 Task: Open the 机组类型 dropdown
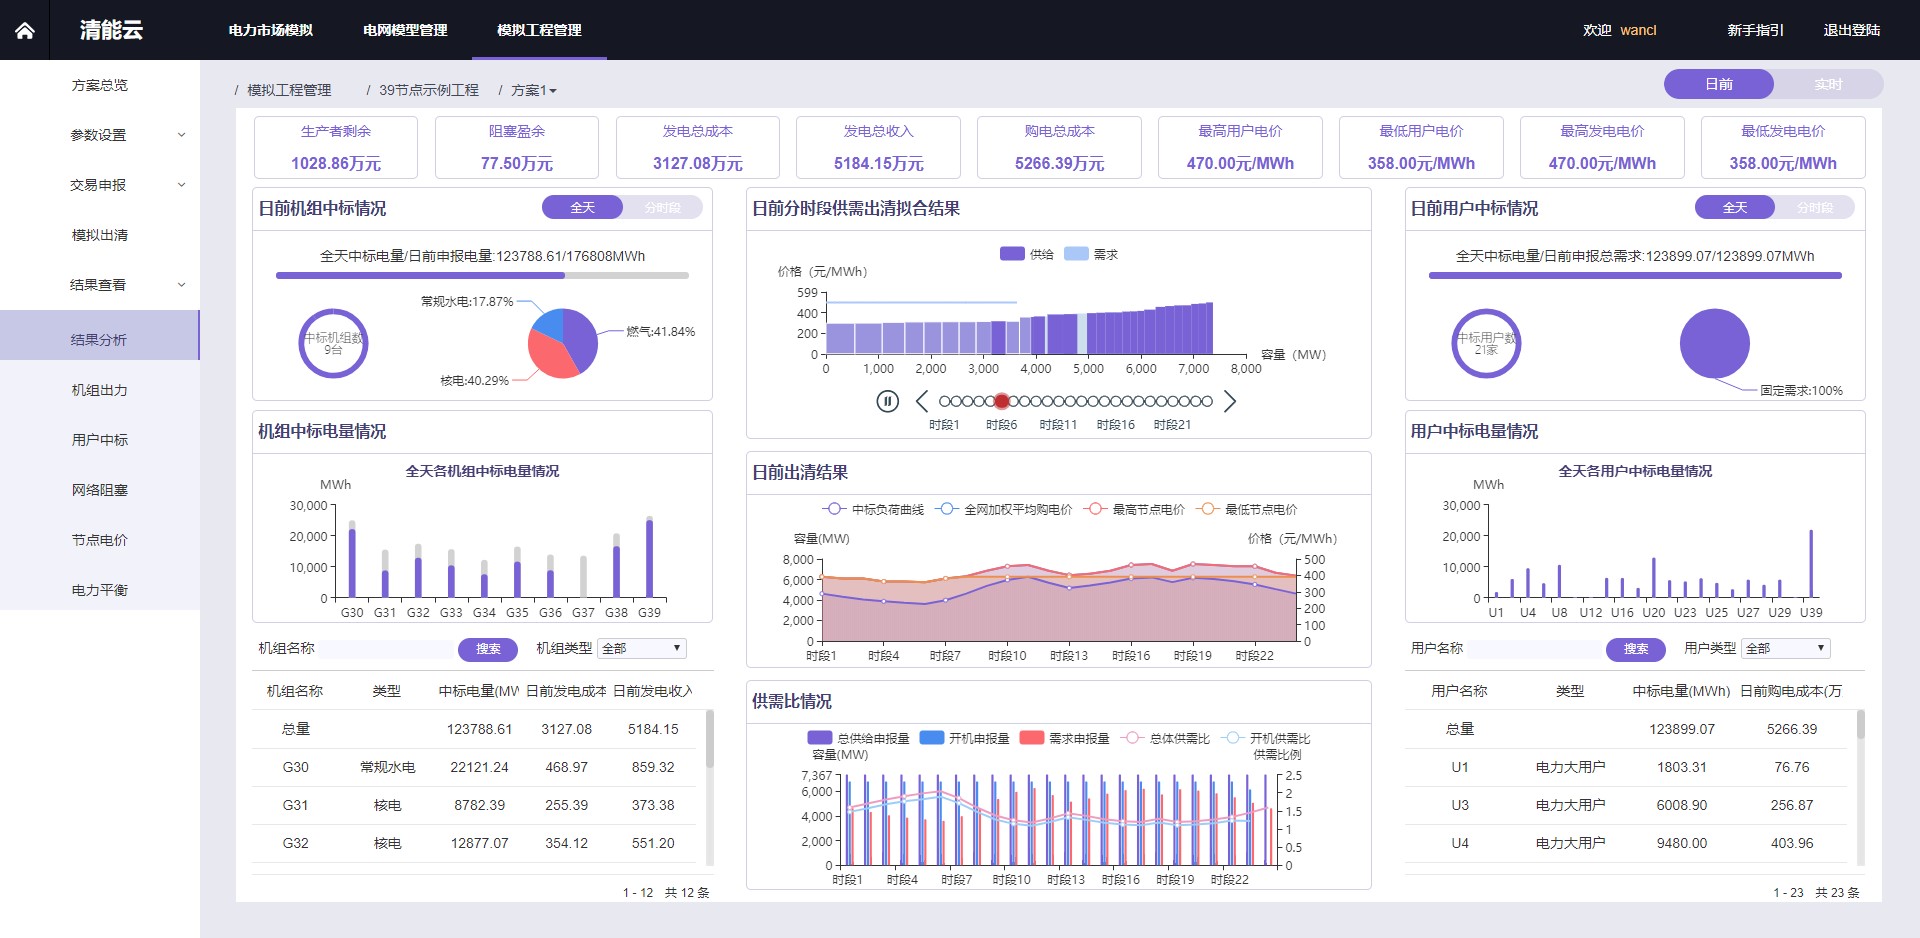[642, 648]
